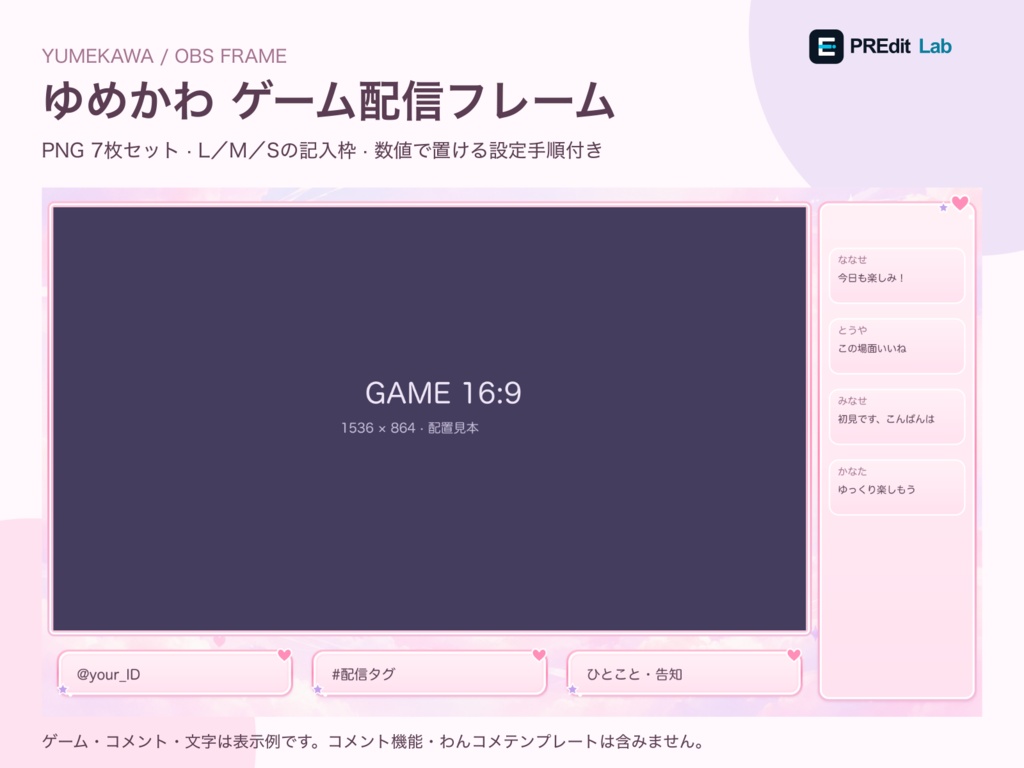Click the star beside the comment panel heart
Image resolution: width=1024 pixels, height=768 pixels.
click(943, 208)
